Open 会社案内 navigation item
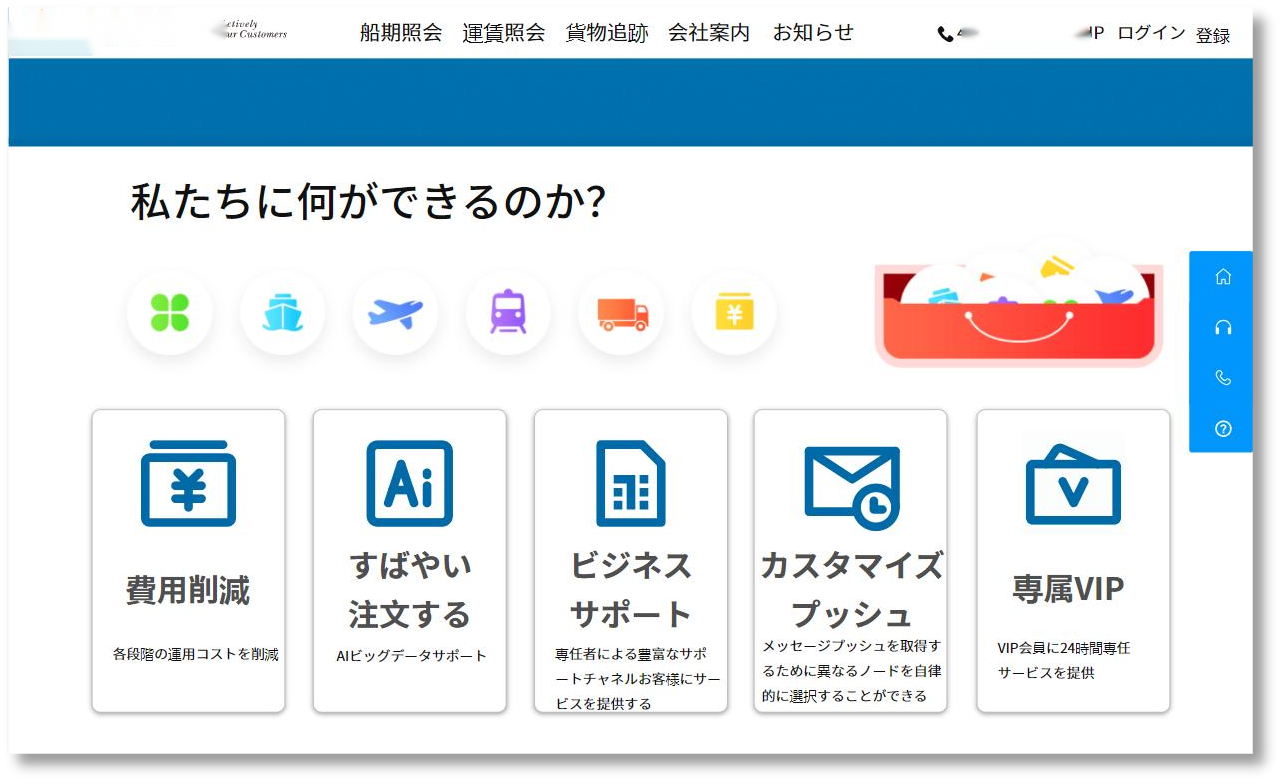 (x=709, y=33)
